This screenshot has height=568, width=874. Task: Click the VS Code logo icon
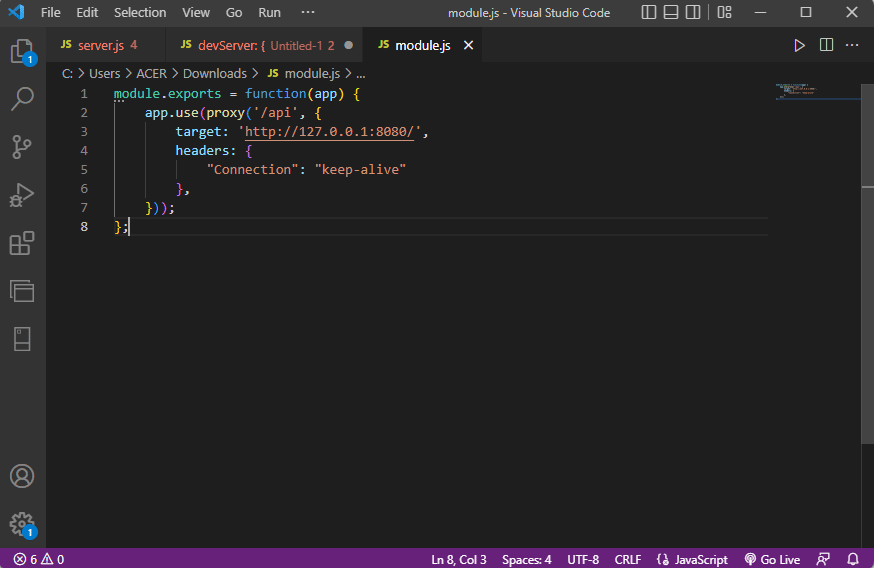click(16, 12)
